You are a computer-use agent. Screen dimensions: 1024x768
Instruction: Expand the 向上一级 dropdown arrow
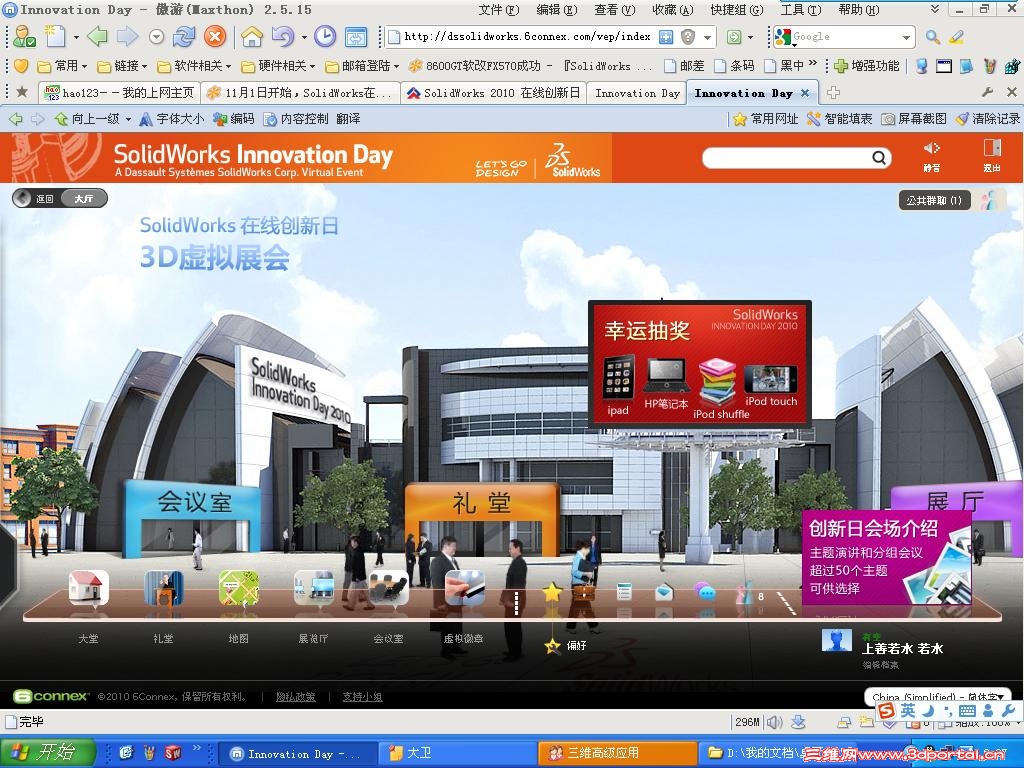(x=128, y=119)
